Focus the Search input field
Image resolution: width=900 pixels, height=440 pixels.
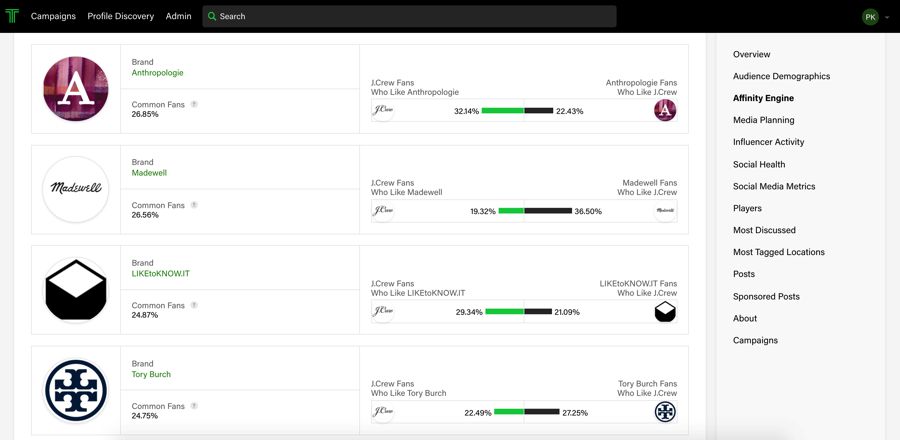[409, 17]
